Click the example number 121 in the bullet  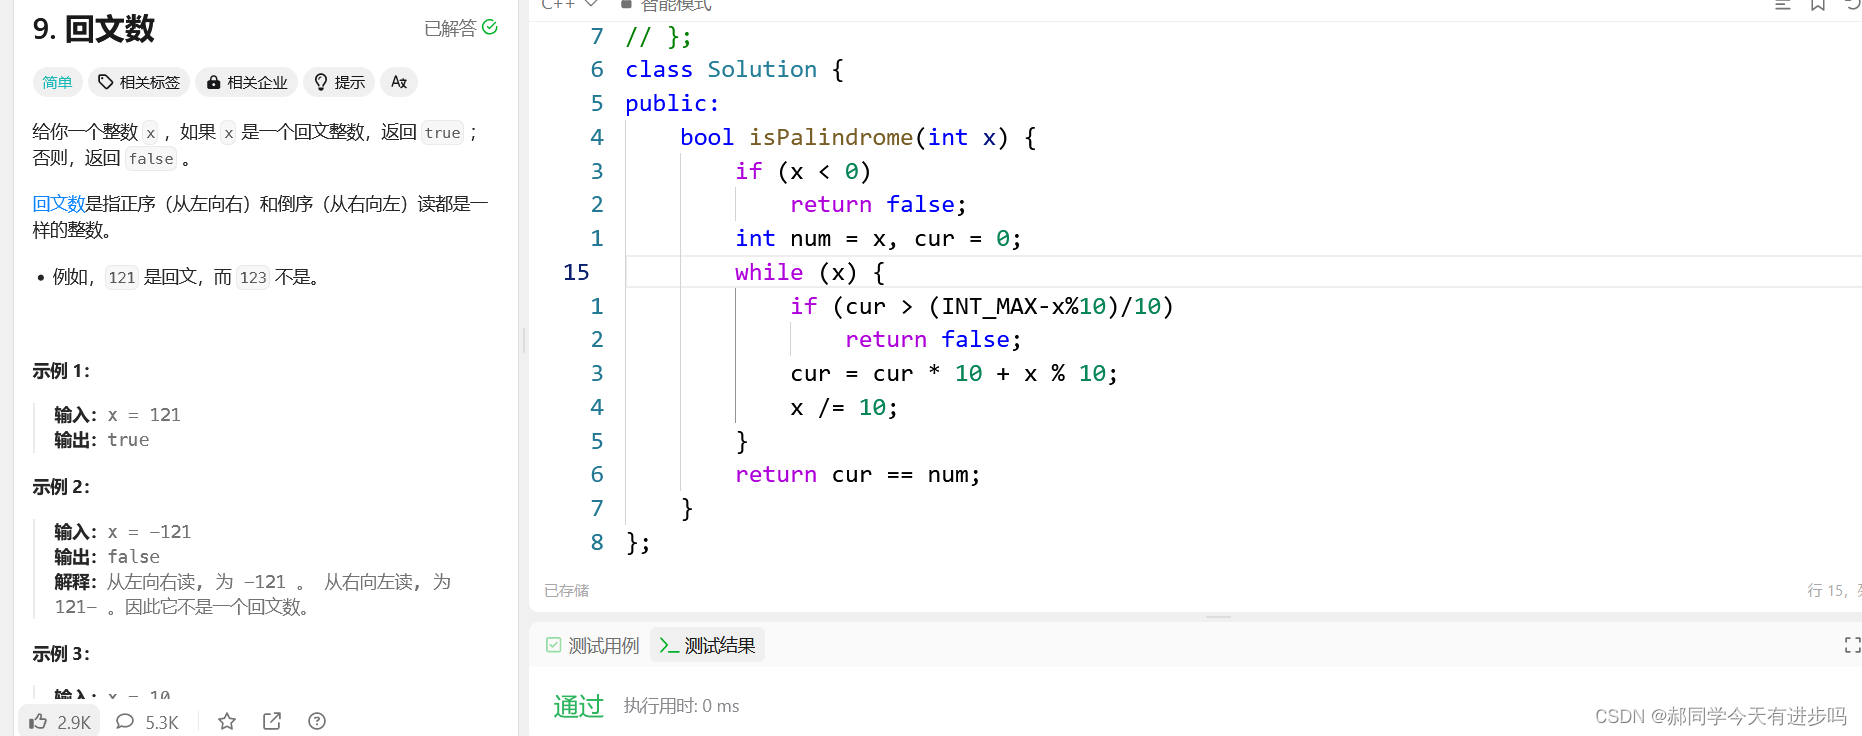pos(122,277)
